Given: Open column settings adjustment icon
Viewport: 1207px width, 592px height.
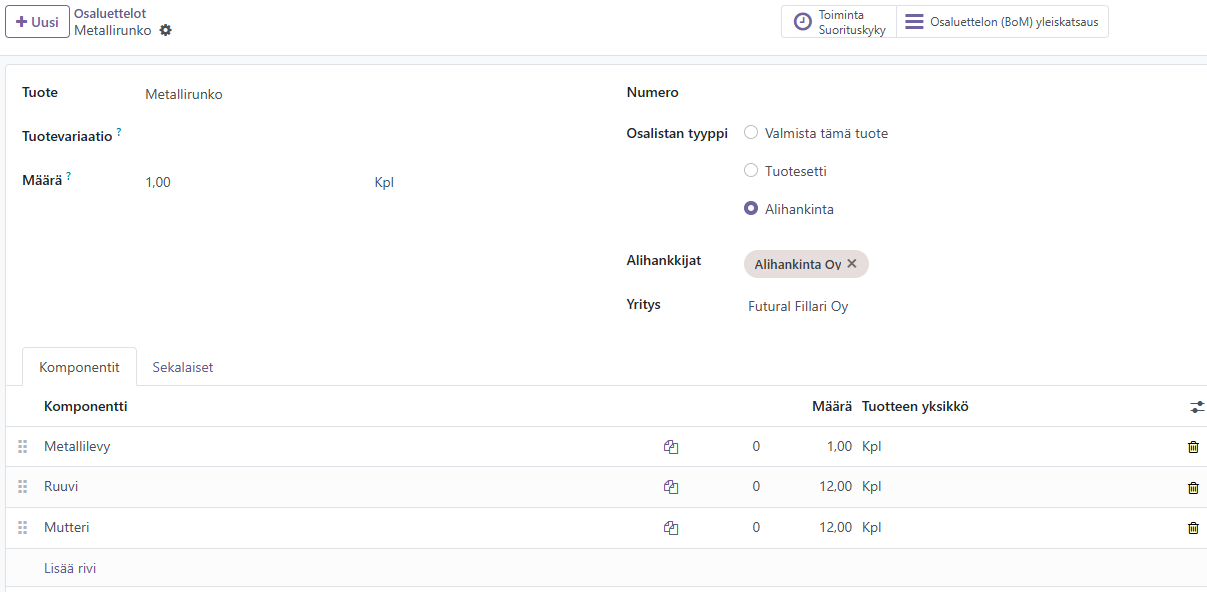Looking at the screenshot, I should click(1197, 407).
